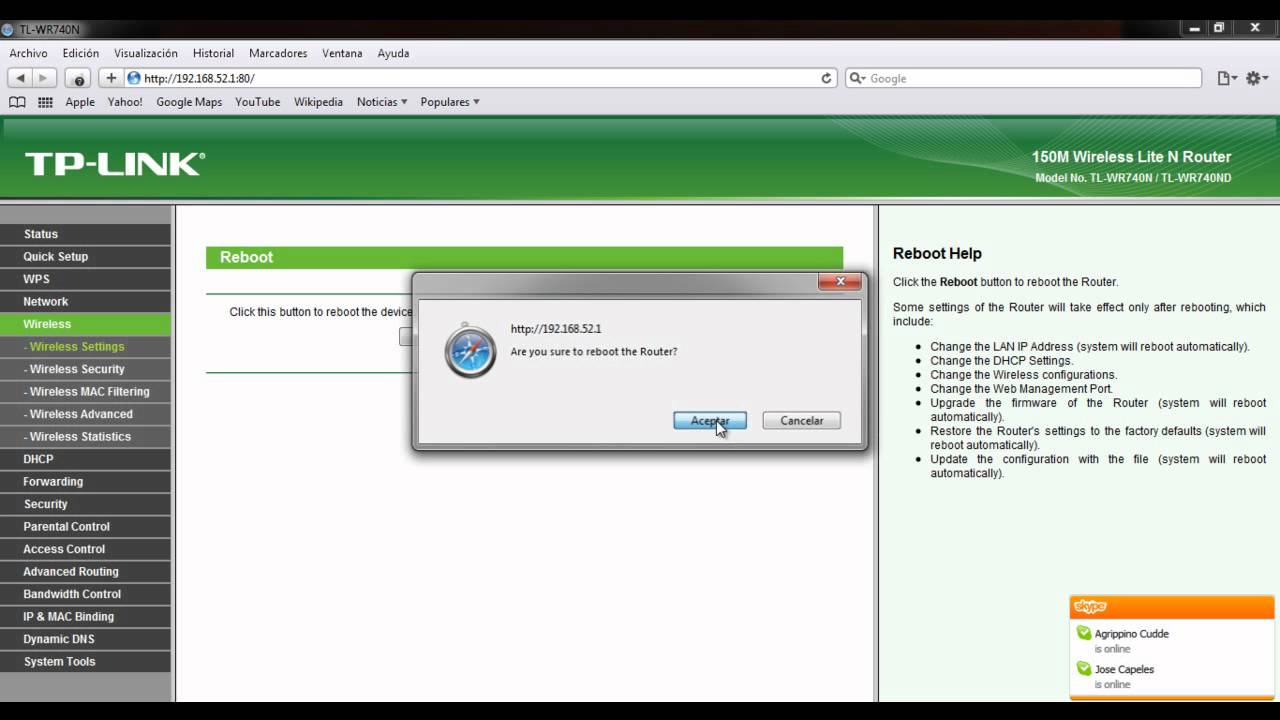Open the Visualización menu
Image resolution: width=1280 pixels, height=720 pixels.
click(x=146, y=53)
